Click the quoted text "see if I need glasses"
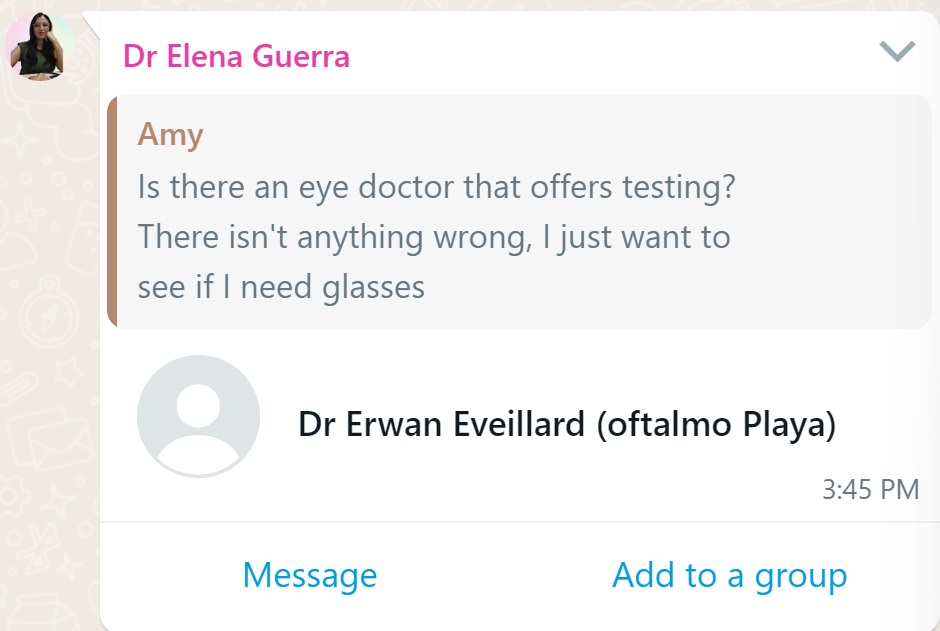Viewport: 940px width, 631px height. pos(281,288)
